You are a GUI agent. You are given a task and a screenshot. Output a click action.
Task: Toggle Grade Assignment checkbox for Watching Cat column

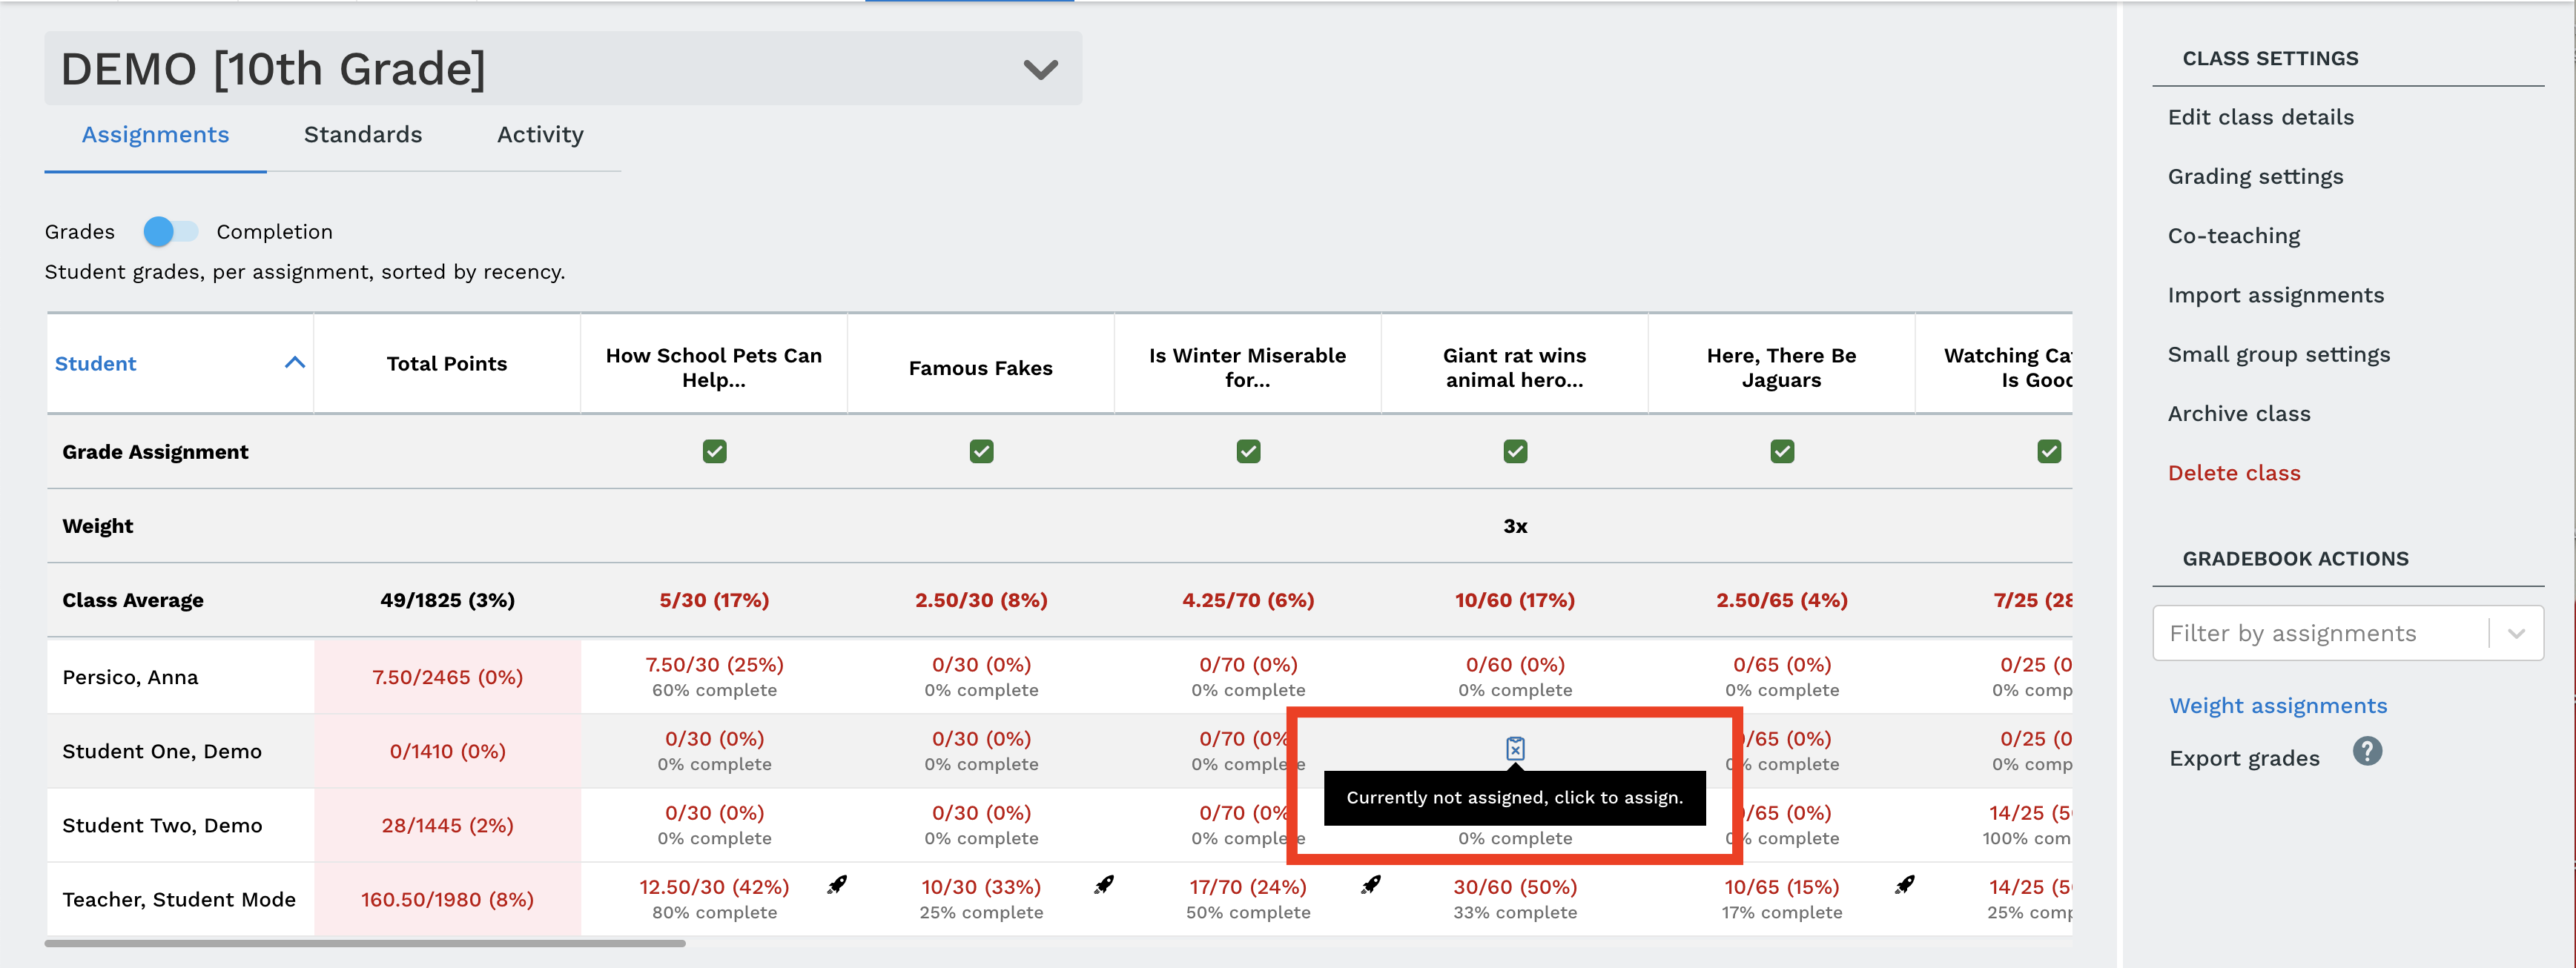[2049, 451]
